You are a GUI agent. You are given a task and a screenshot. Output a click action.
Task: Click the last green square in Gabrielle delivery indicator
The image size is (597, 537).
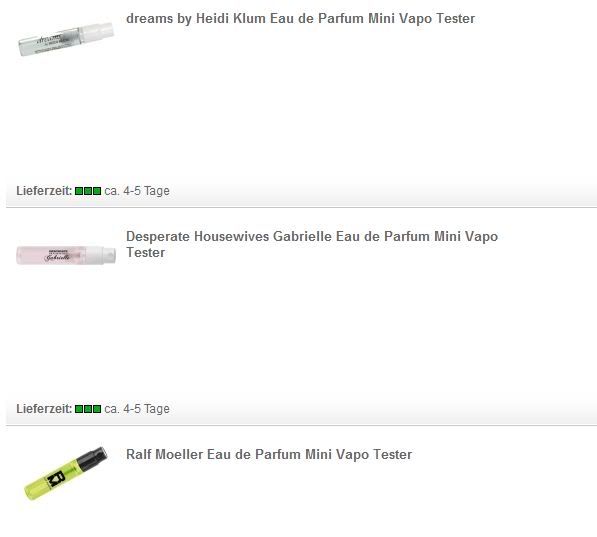(x=97, y=409)
